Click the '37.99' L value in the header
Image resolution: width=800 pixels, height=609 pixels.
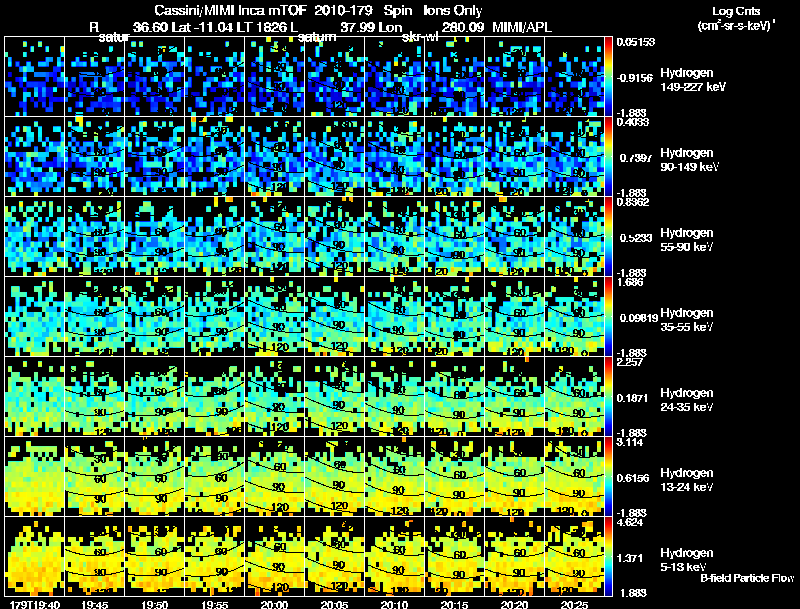click(358, 27)
